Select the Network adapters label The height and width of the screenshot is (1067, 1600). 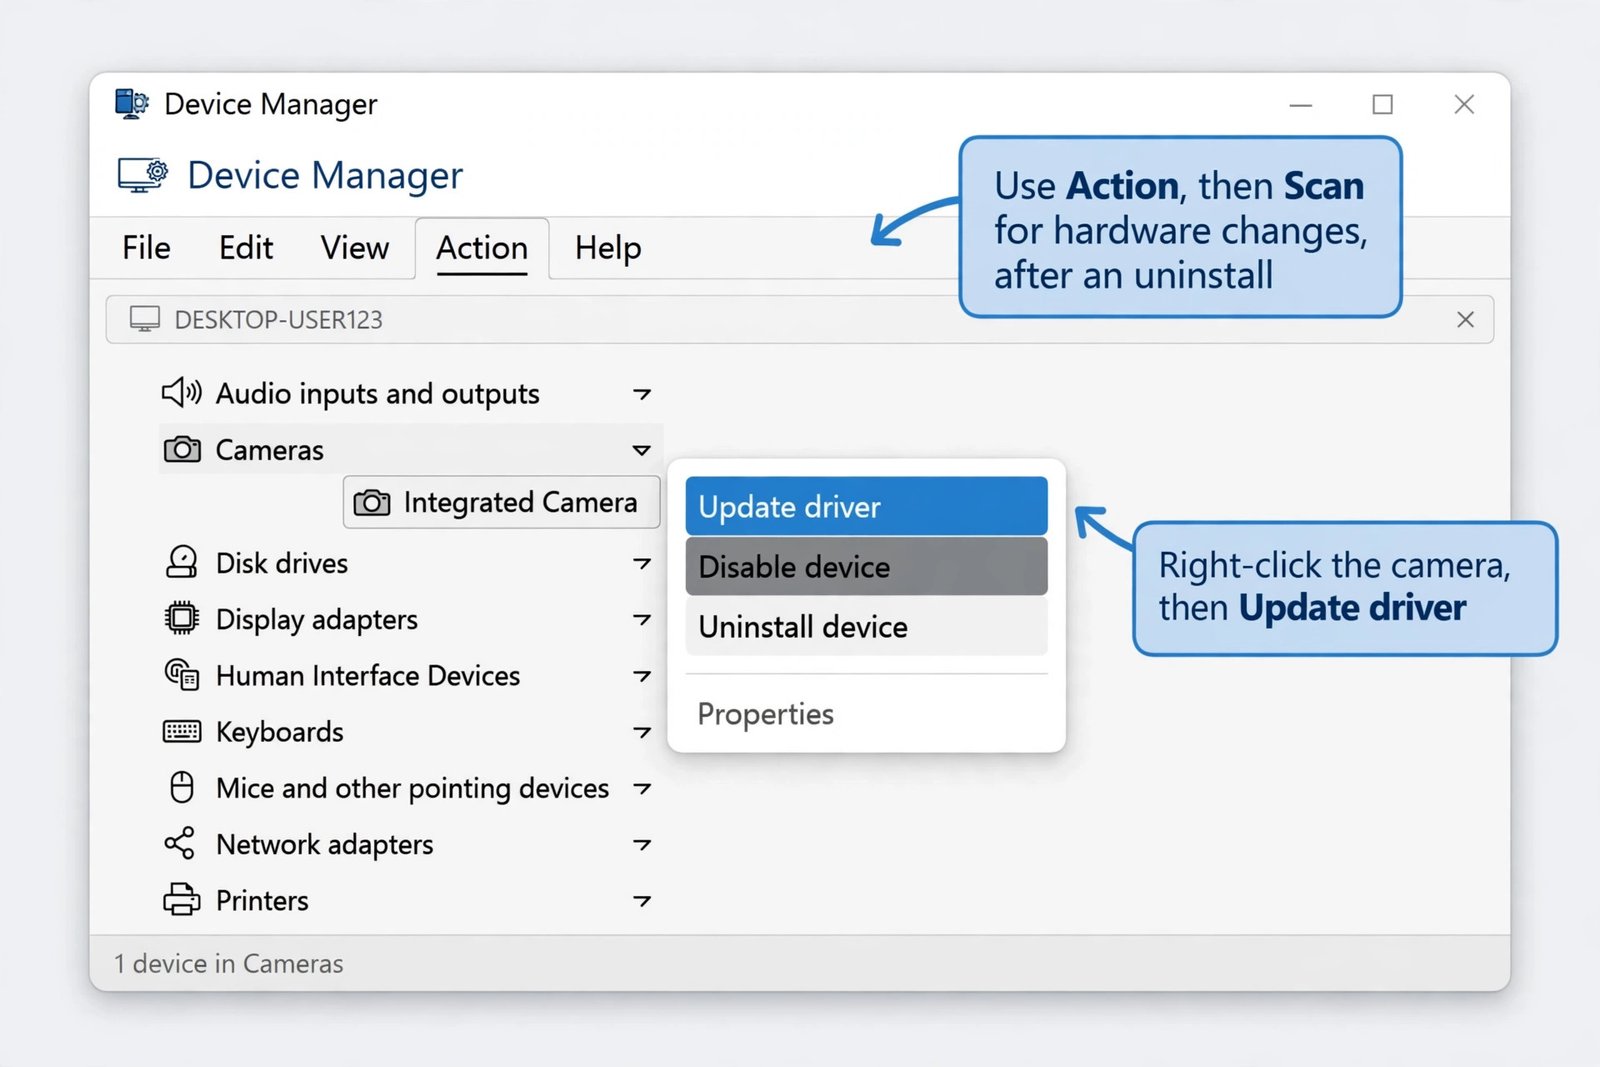click(x=325, y=844)
